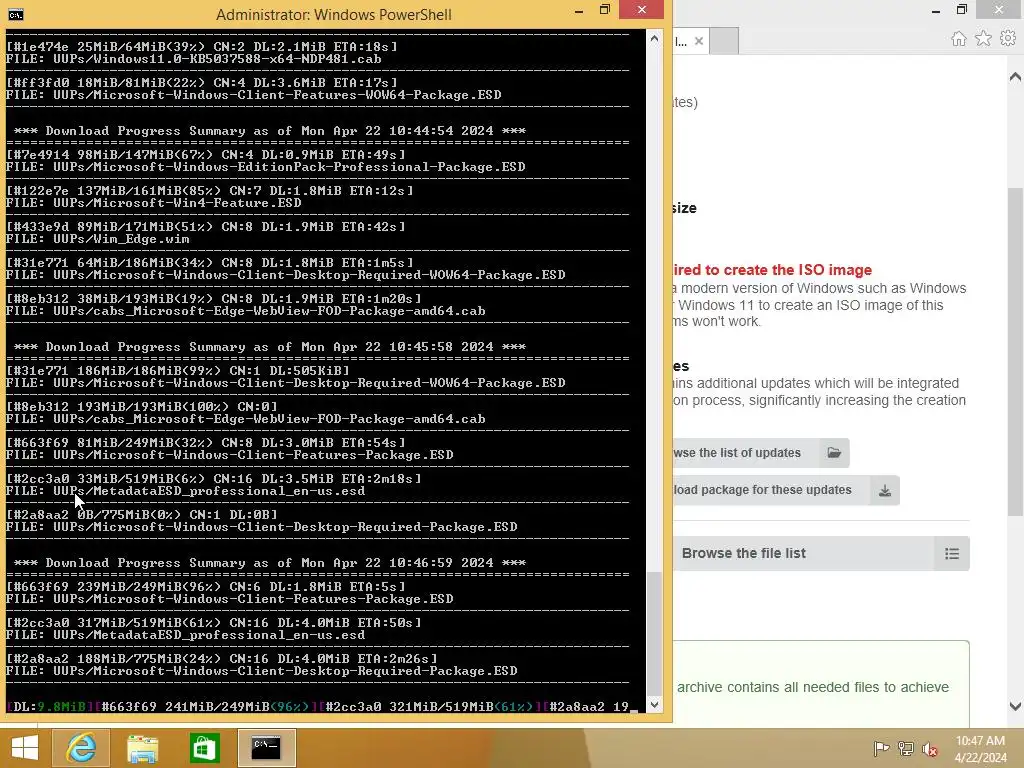Viewport: 1024px width, 768px height.
Task: Open the Windows Start button
Action: 25,748
